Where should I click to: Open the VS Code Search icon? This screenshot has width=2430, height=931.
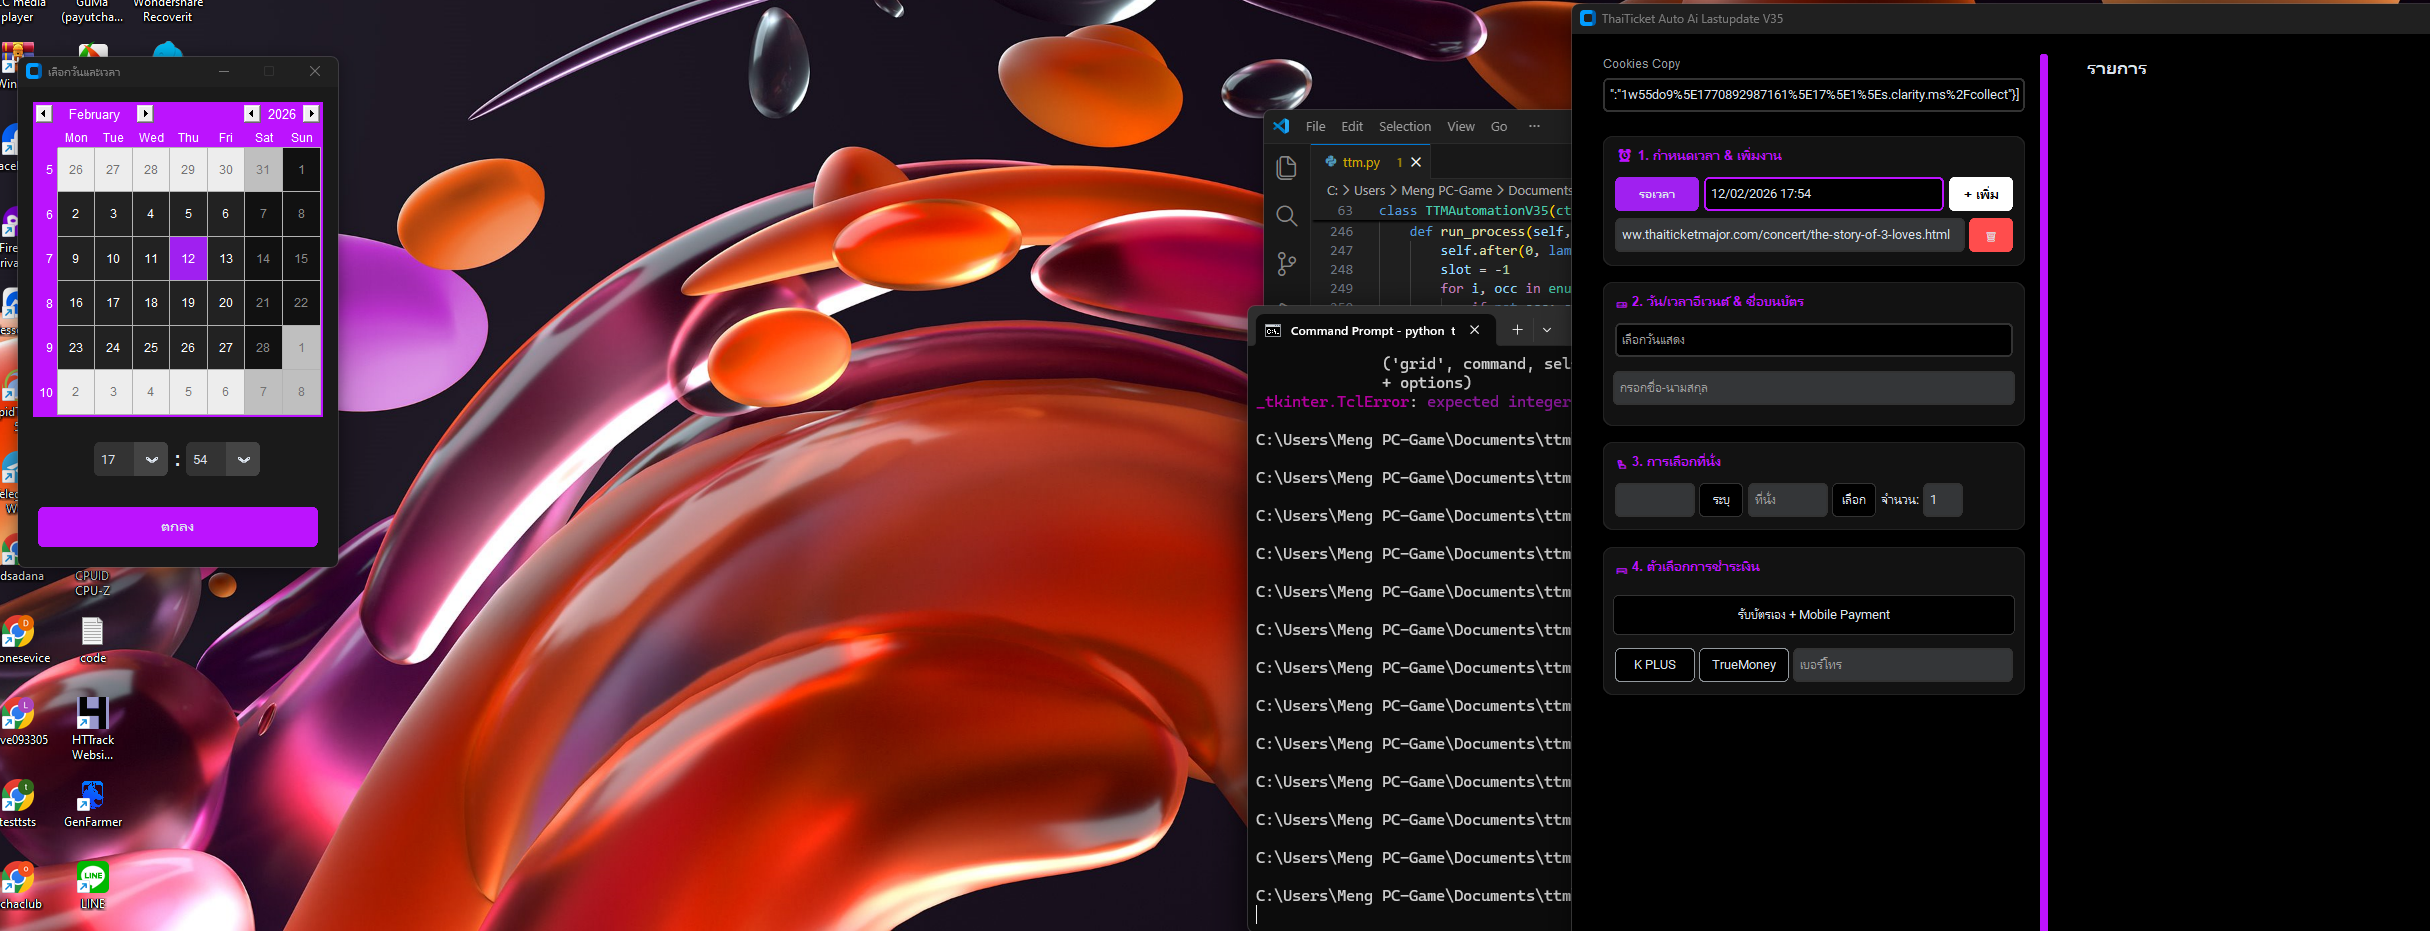(x=1287, y=216)
